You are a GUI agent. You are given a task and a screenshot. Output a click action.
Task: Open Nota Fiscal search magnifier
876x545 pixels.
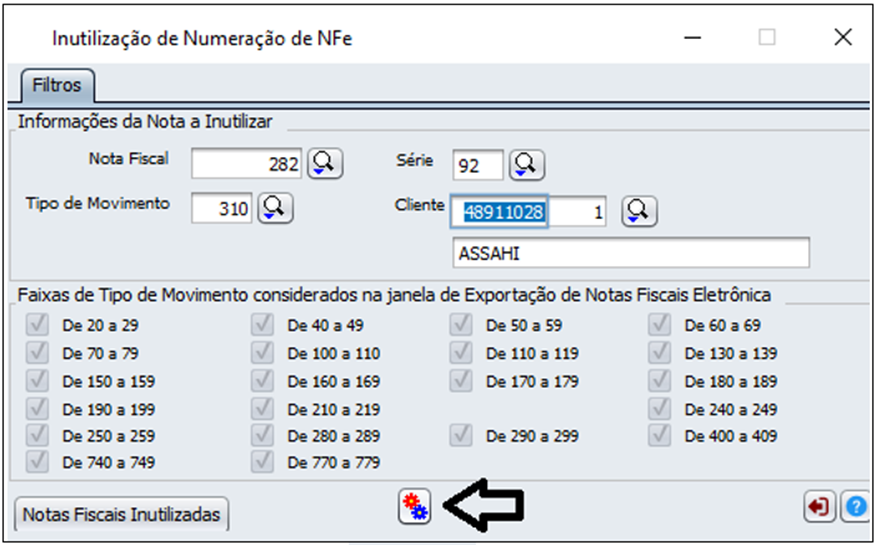point(324,163)
